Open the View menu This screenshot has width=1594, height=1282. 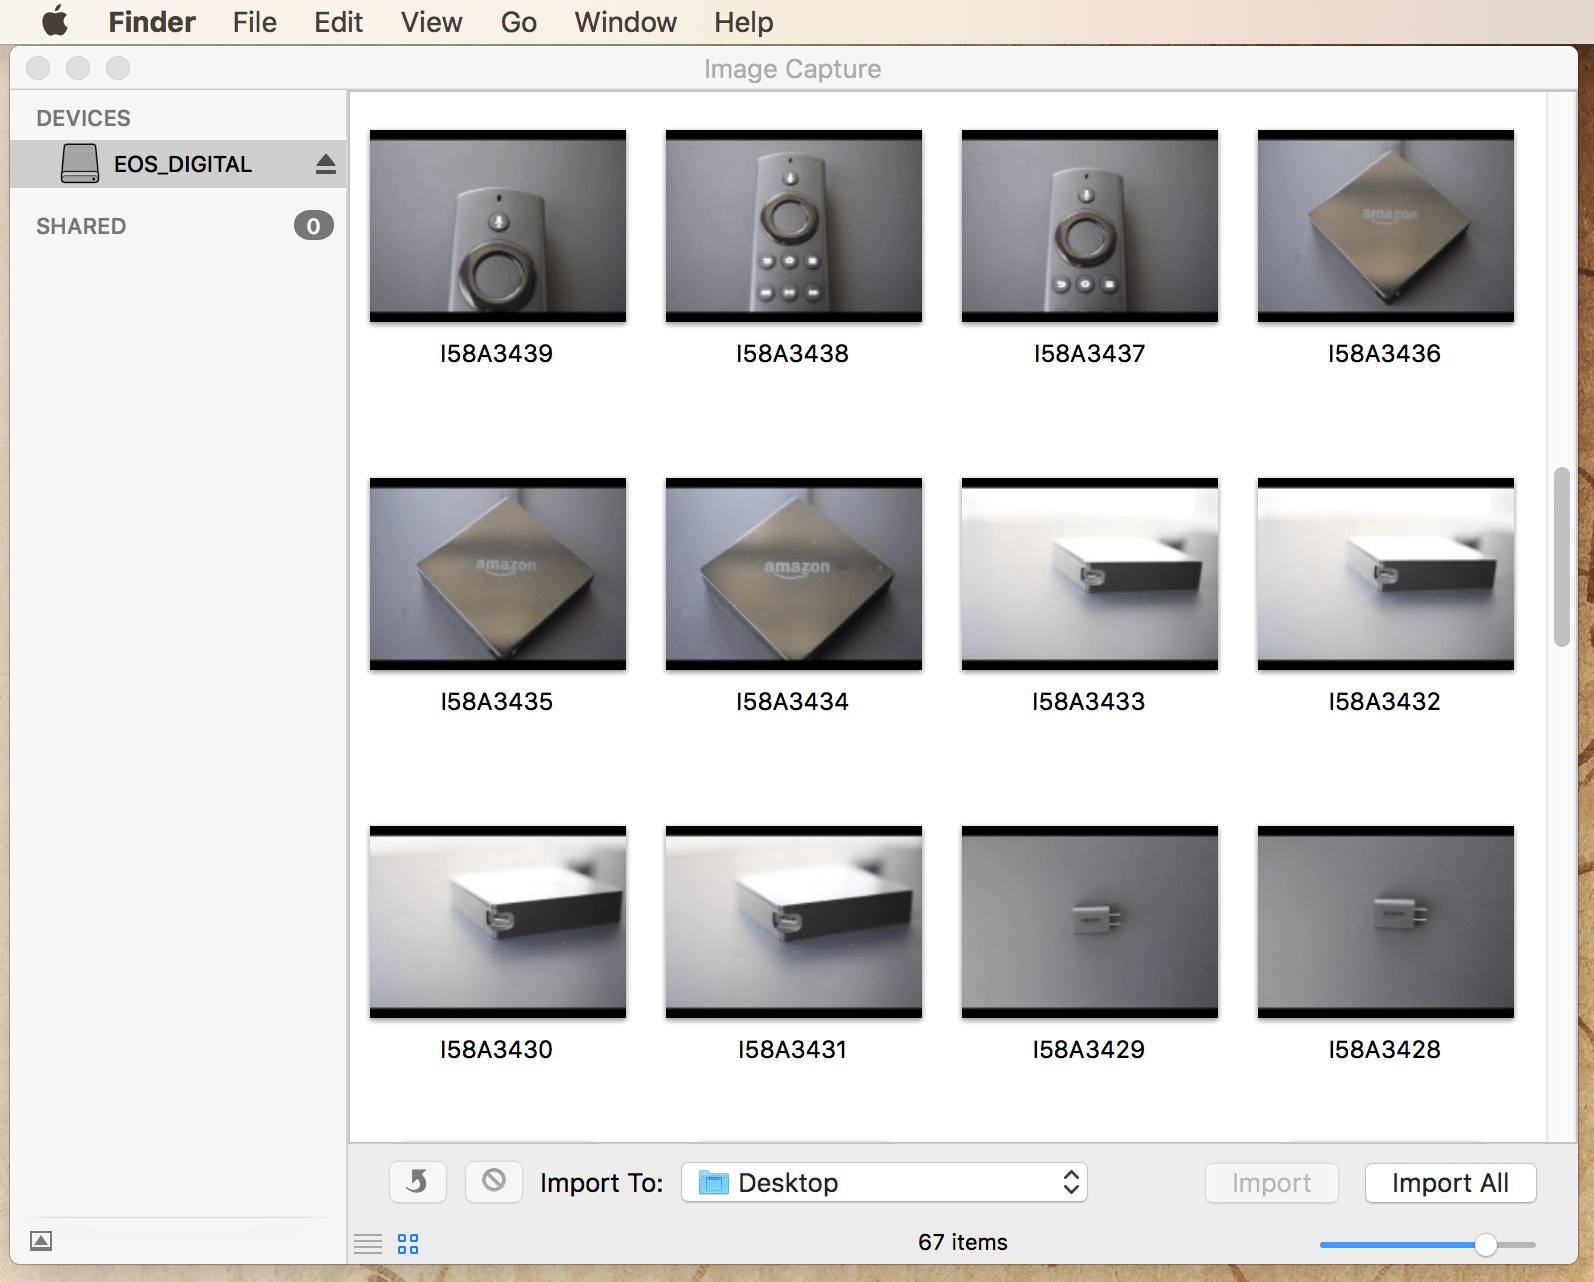click(x=431, y=22)
